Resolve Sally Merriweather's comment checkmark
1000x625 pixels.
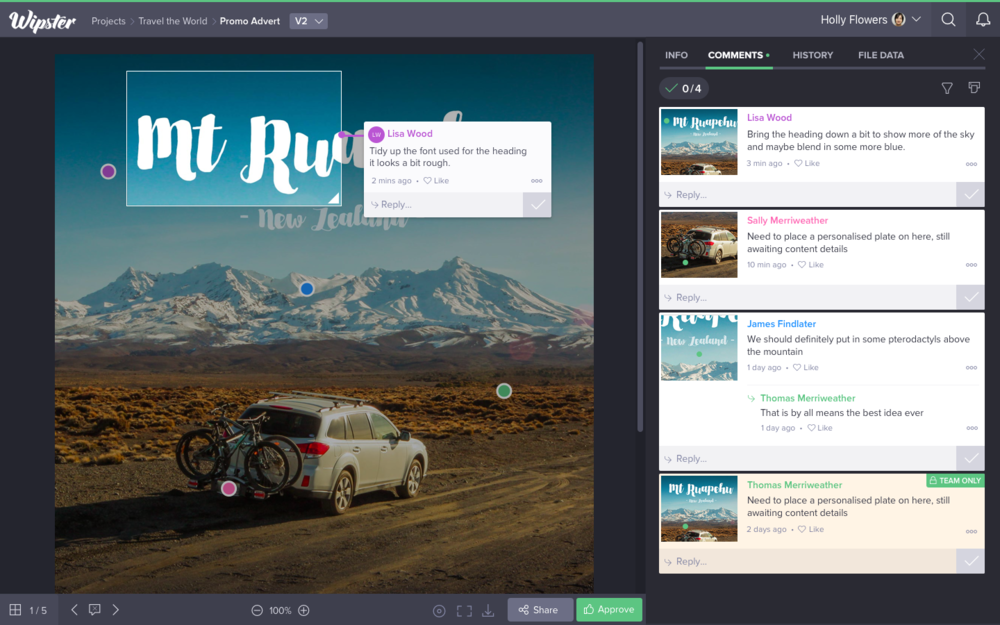tap(970, 297)
